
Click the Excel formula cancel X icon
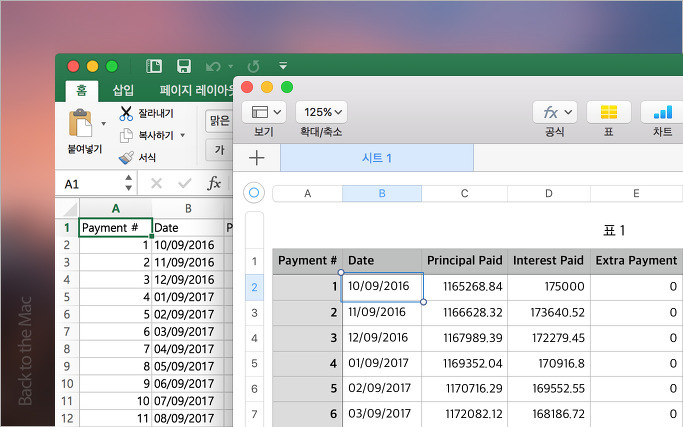(156, 183)
